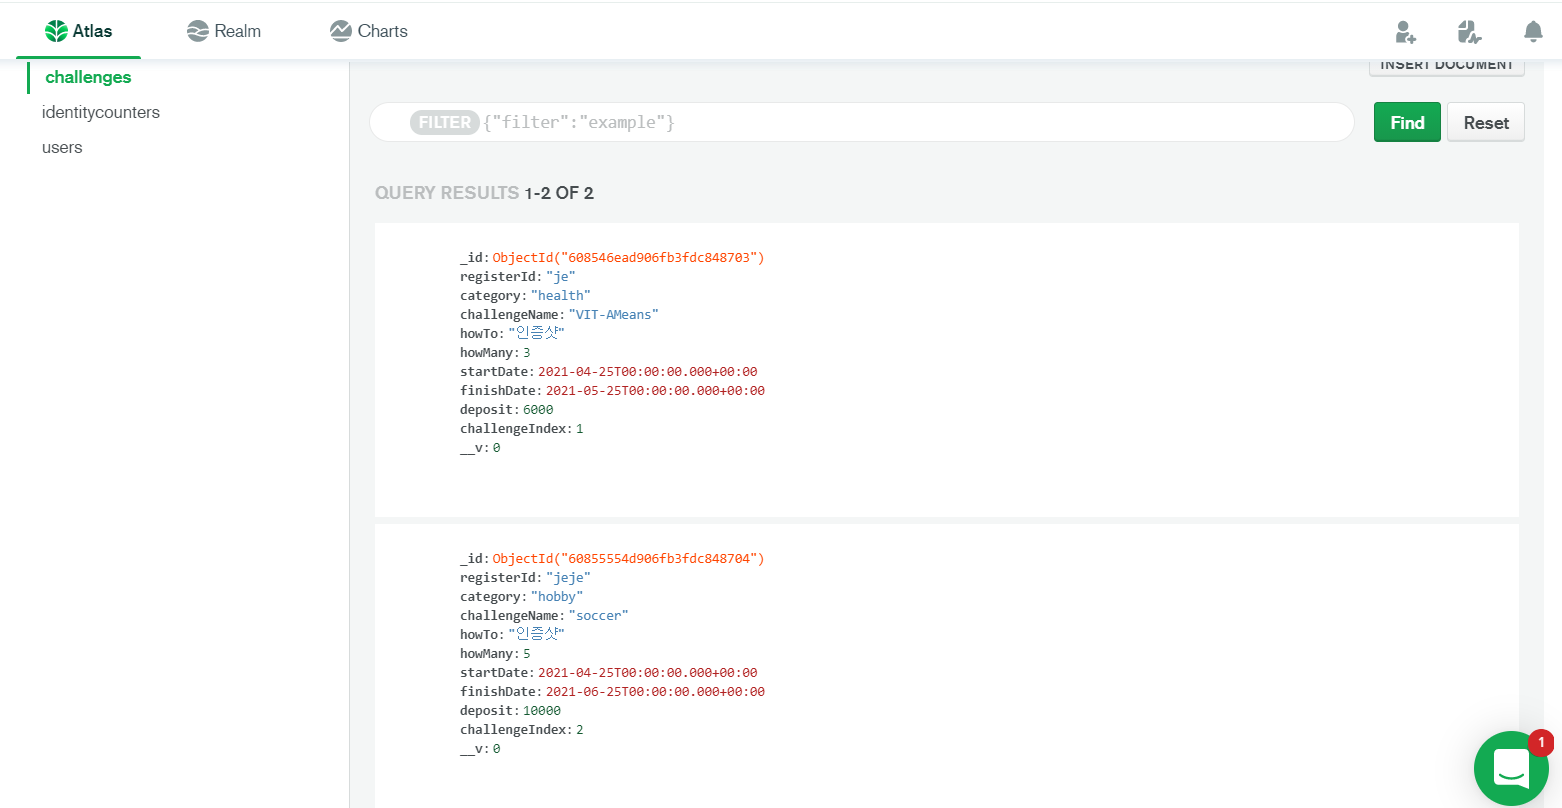Click startDate value in VIT-AMeans document
Image resolution: width=1562 pixels, height=808 pixels.
648,372
